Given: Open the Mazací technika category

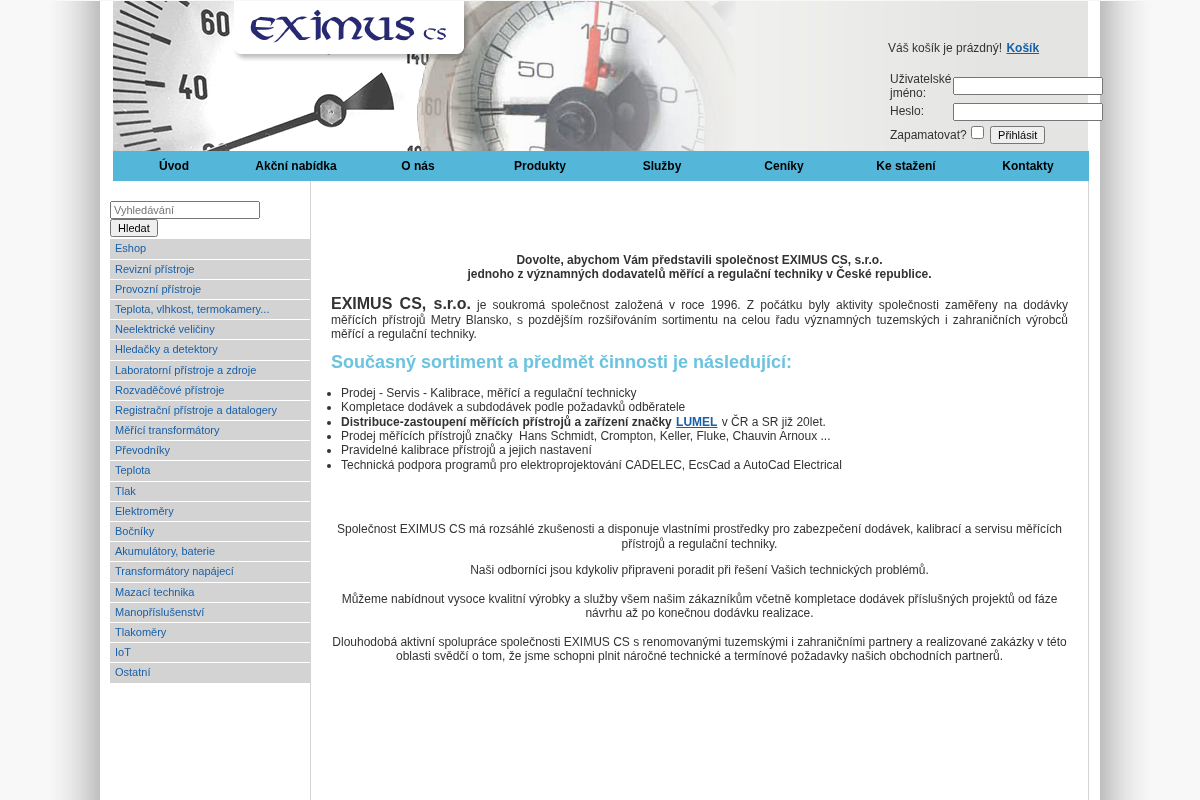Looking at the screenshot, I should tap(210, 592).
